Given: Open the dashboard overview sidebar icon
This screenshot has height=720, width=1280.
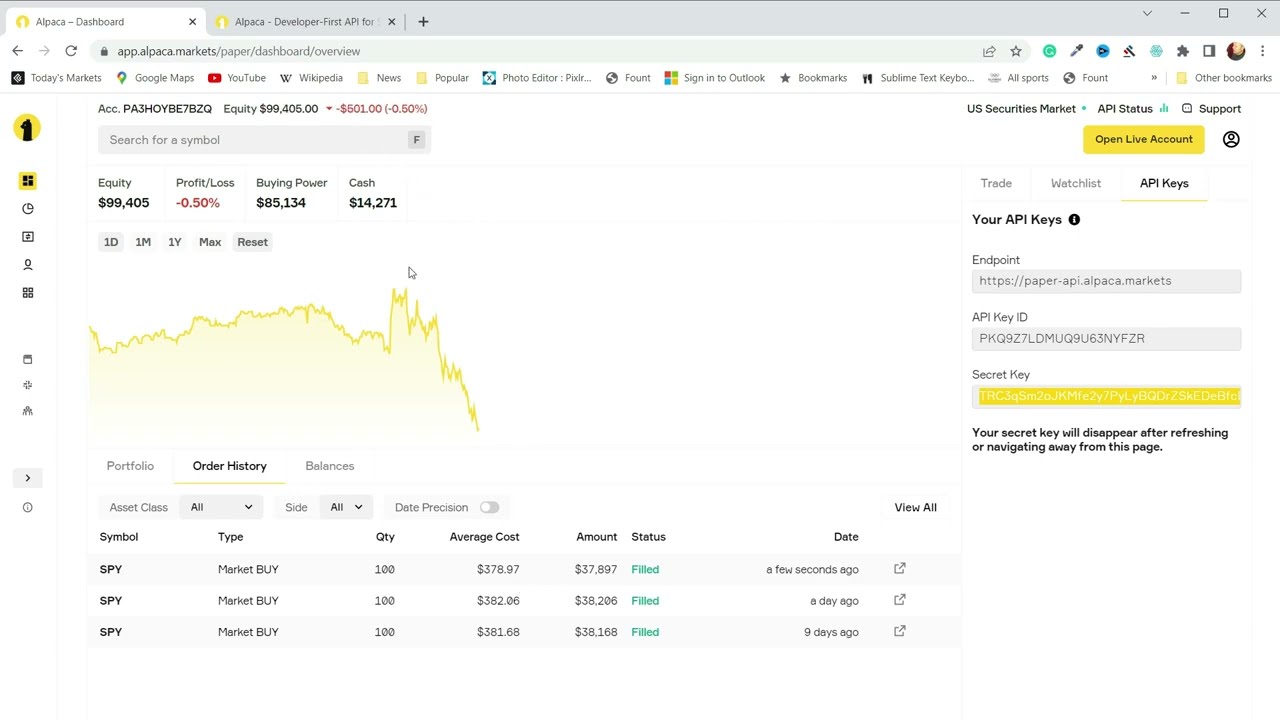Looking at the screenshot, I should 28,181.
